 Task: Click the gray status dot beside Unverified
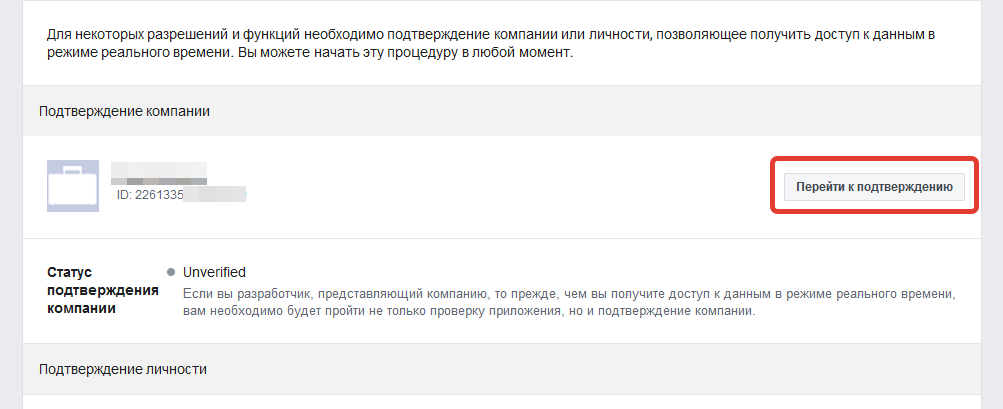point(171,273)
